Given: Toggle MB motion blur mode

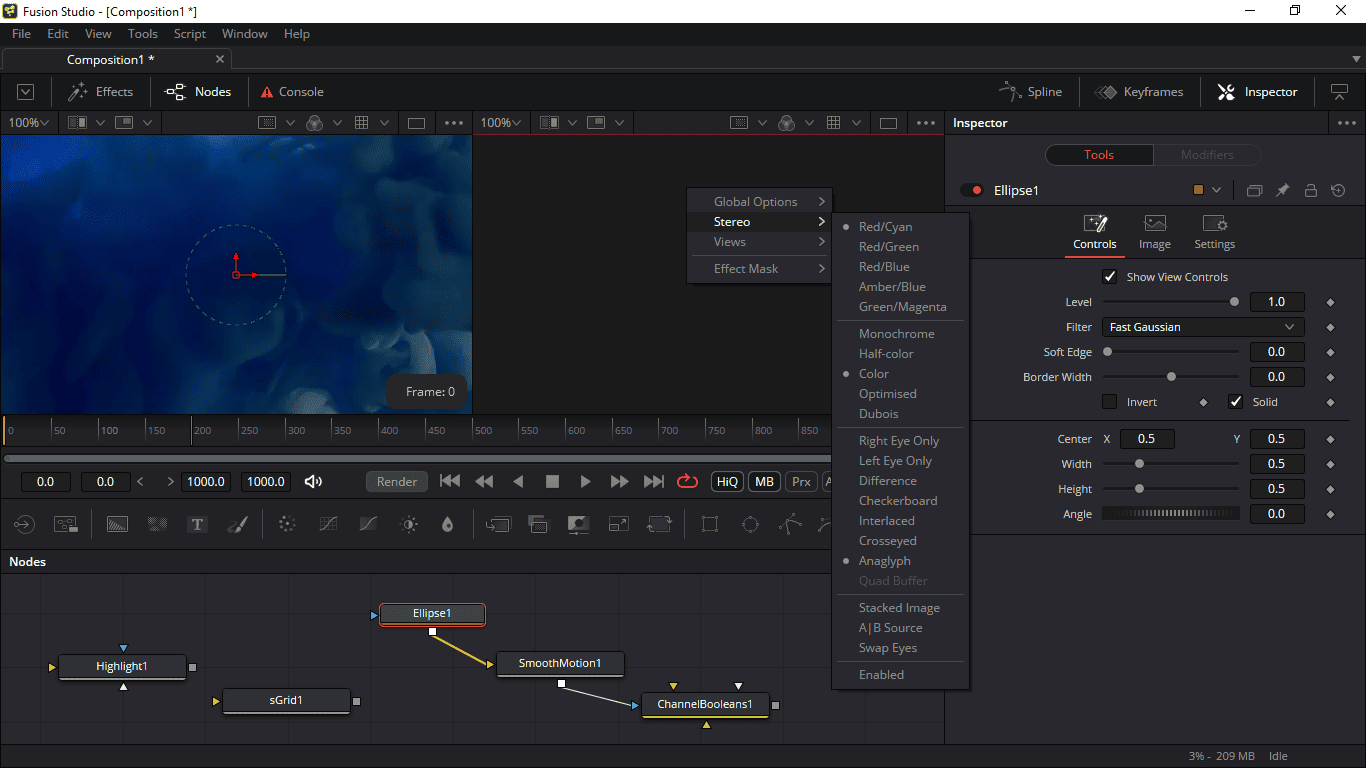Looking at the screenshot, I should coord(765,481).
